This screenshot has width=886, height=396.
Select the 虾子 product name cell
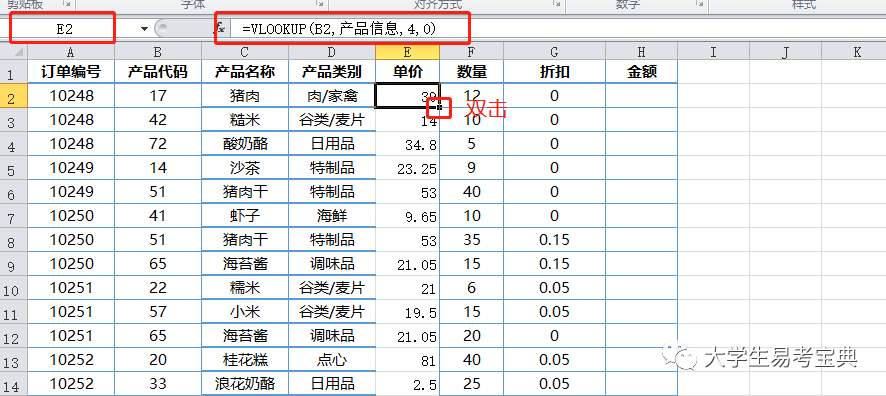245,215
